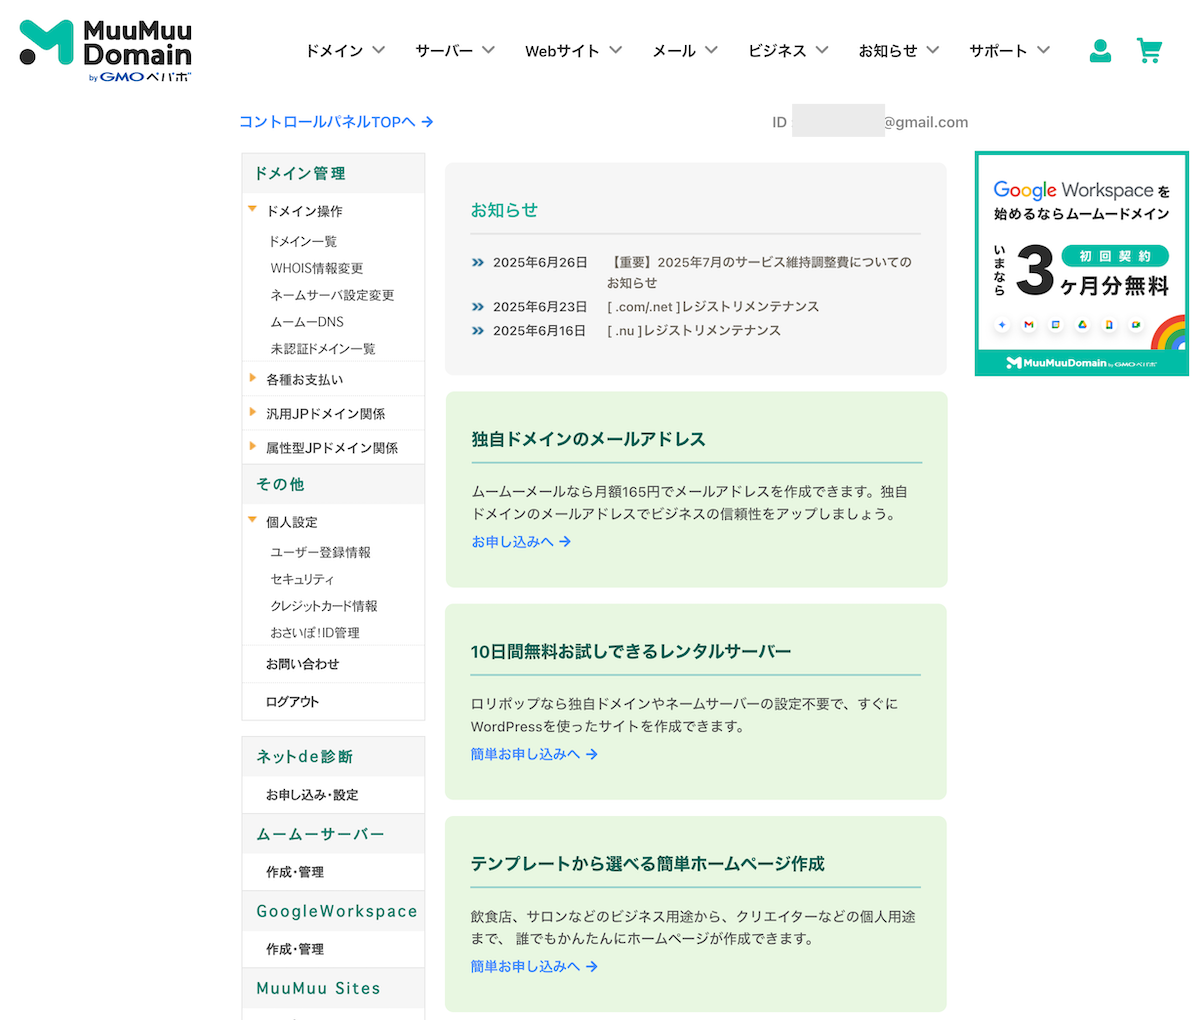Expand the Webサイト top menu
1200x1020 pixels.
(574, 51)
